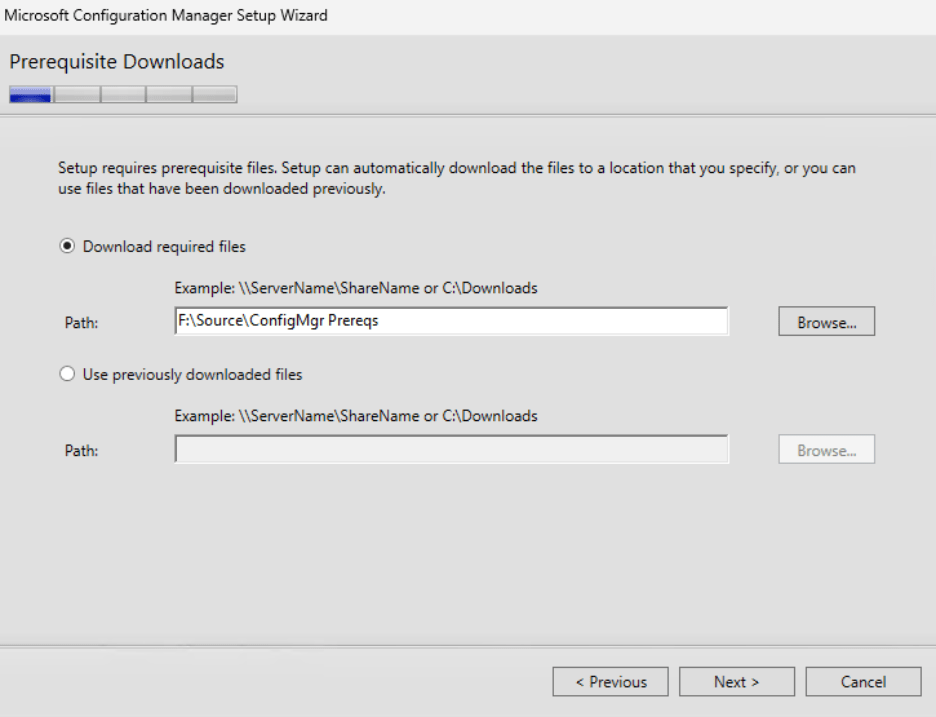Advance the wizard with Next

pos(736,681)
